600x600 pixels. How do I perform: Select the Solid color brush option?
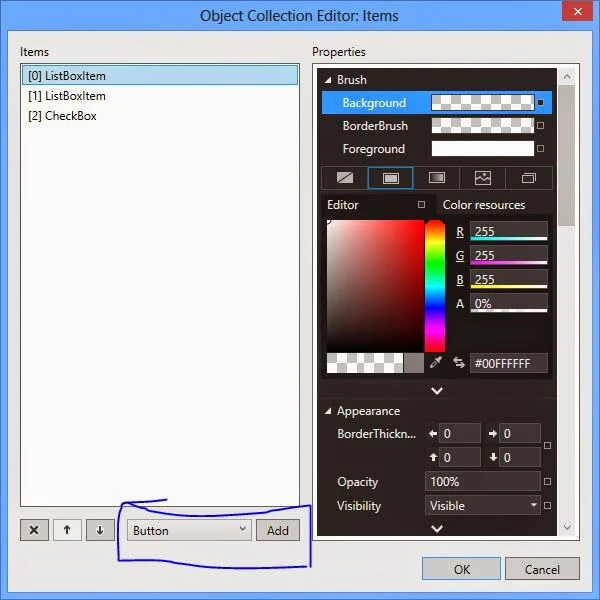click(391, 178)
